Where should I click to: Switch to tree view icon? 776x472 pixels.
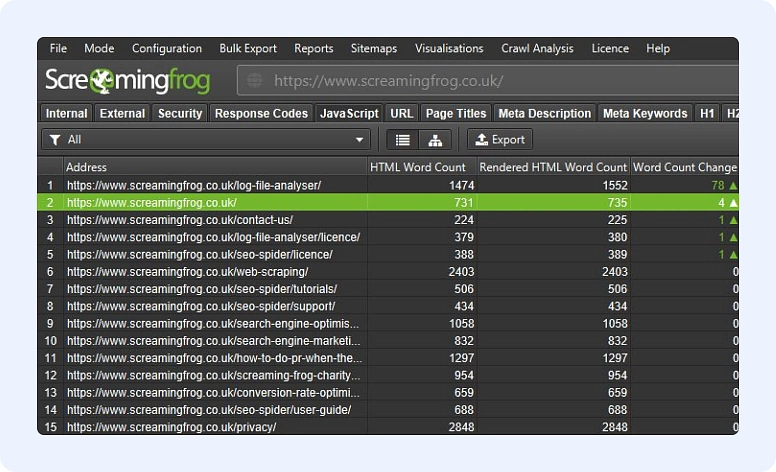pyautogui.click(x=435, y=140)
